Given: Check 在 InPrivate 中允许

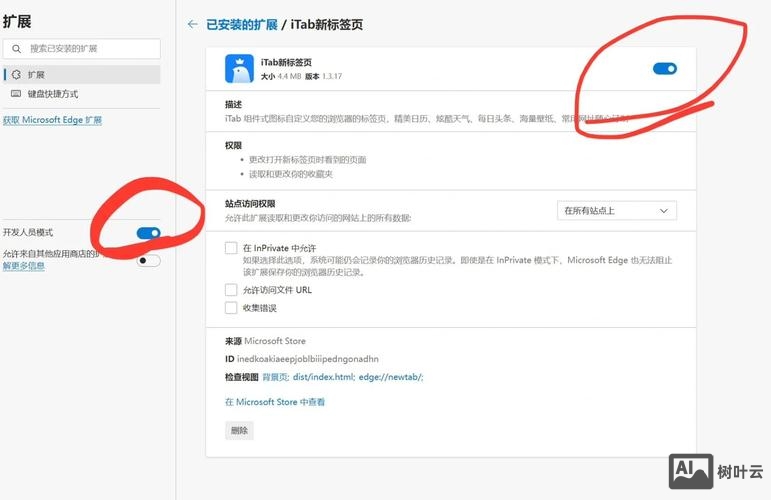Looking at the screenshot, I should [231, 248].
